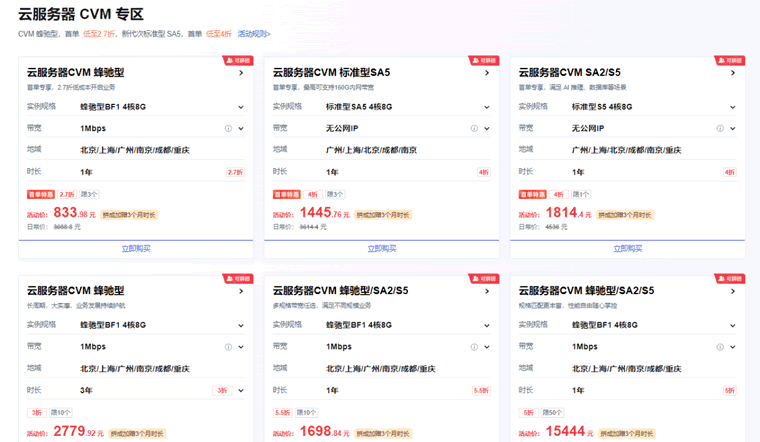Click the 带宽 info icon on the 833.98 元 card
This screenshot has width=760, height=442.
click(228, 128)
